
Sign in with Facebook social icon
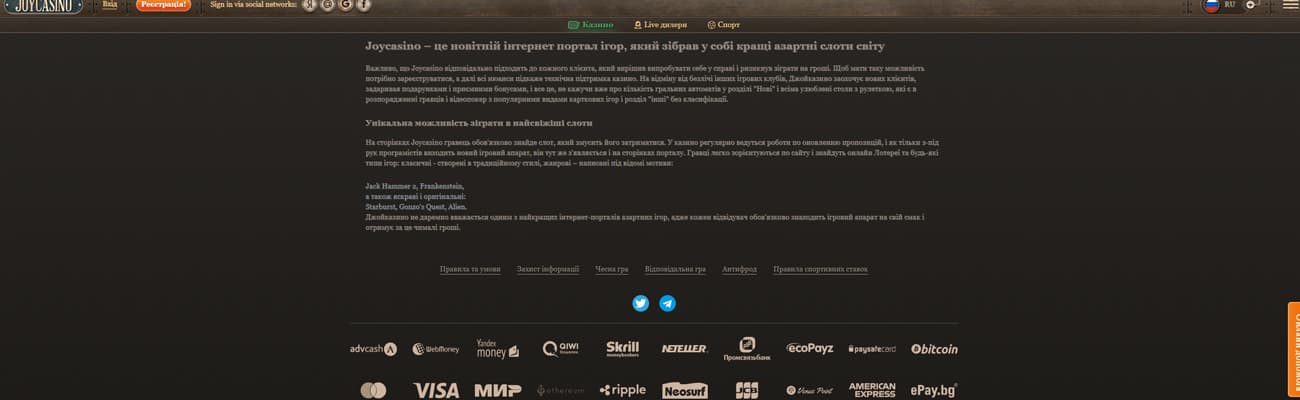coord(364,5)
